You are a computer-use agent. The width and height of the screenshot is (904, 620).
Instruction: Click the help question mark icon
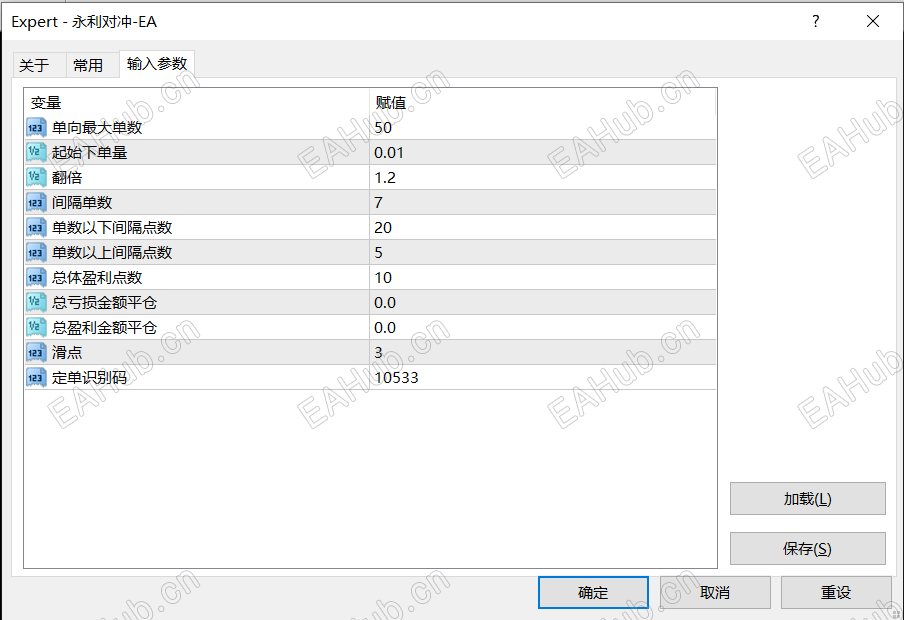pyautogui.click(x=815, y=21)
